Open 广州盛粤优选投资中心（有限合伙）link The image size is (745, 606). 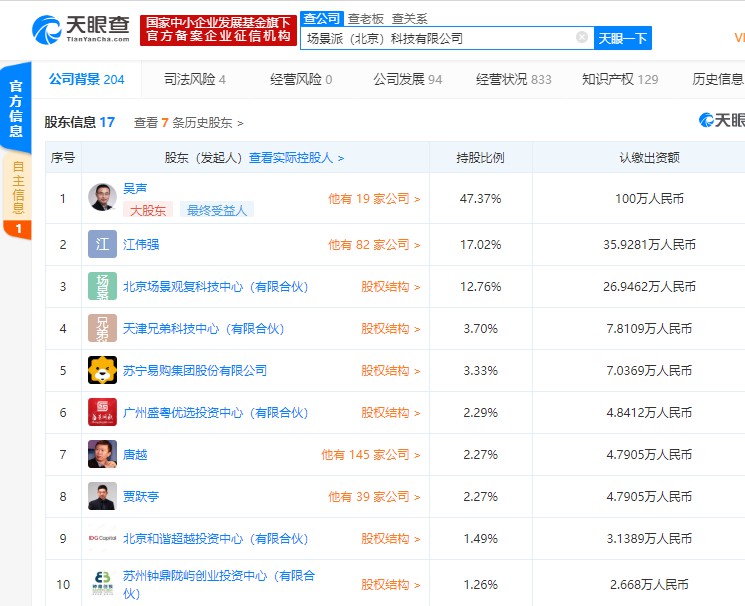[215, 413]
